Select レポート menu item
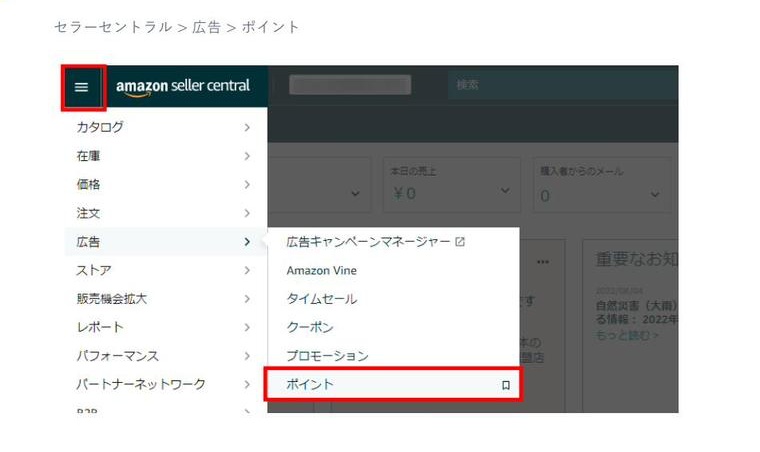Screen dimensions: 760x452 pyautogui.click(x=166, y=327)
